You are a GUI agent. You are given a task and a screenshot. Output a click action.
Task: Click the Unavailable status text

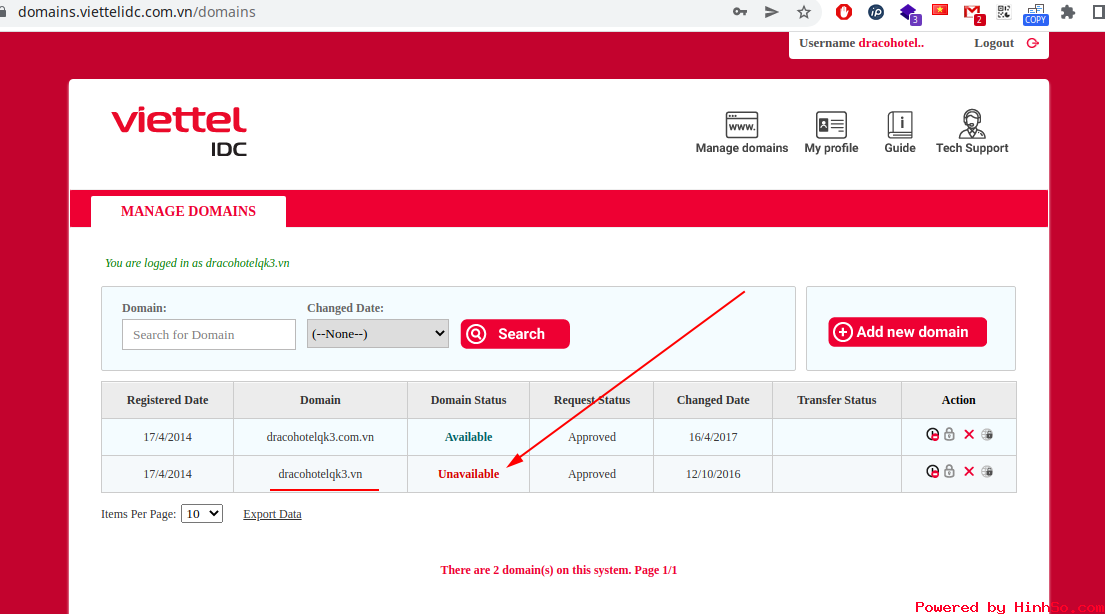(x=469, y=474)
